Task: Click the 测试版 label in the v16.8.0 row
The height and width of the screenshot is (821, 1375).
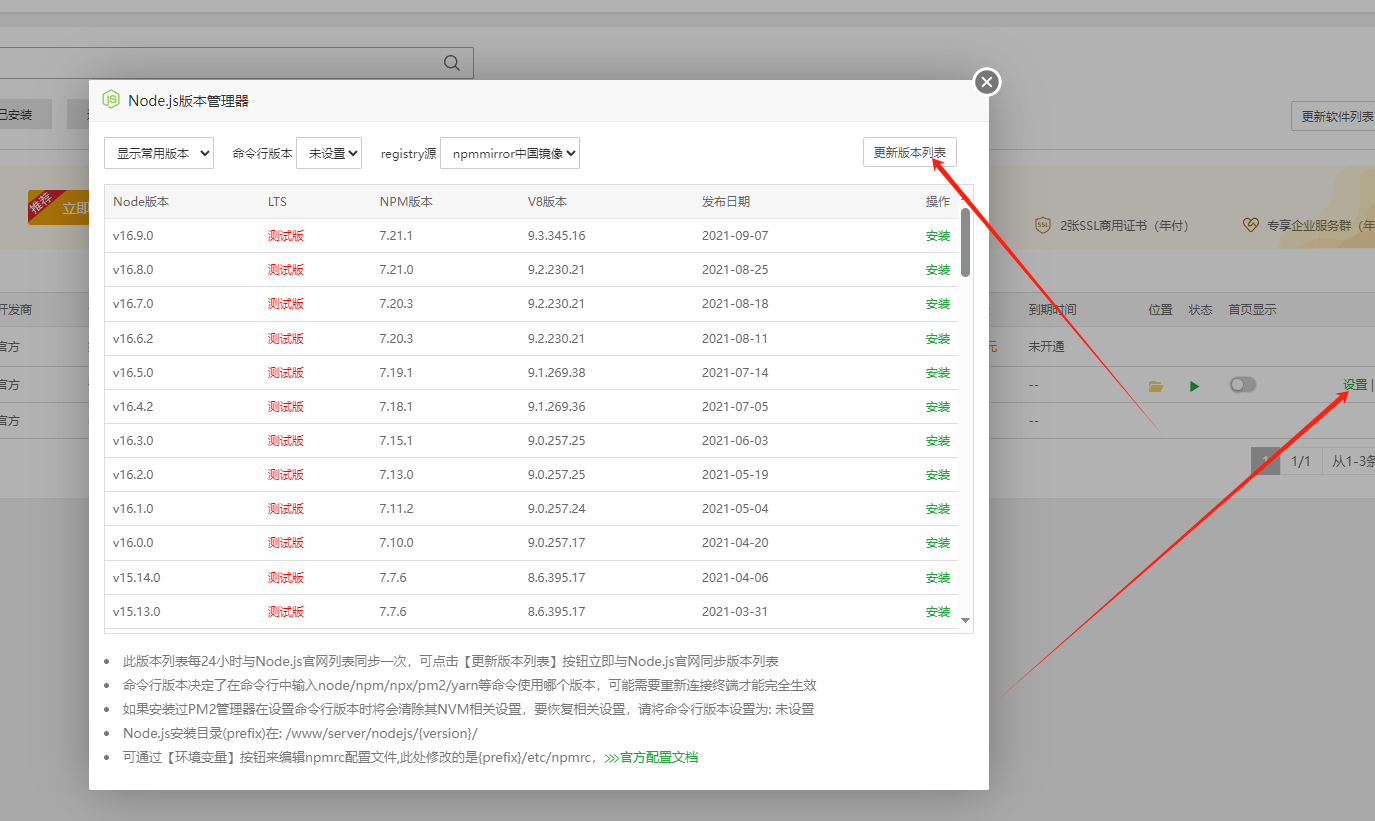Action: 286,270
